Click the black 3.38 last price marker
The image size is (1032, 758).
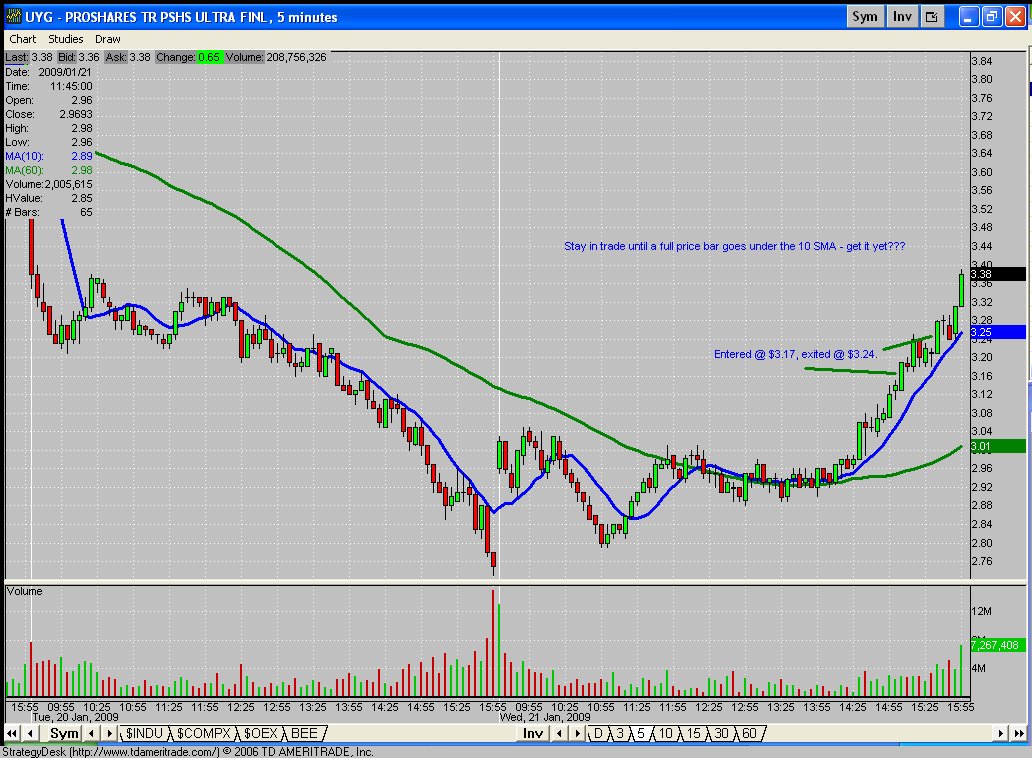[998, 274]
